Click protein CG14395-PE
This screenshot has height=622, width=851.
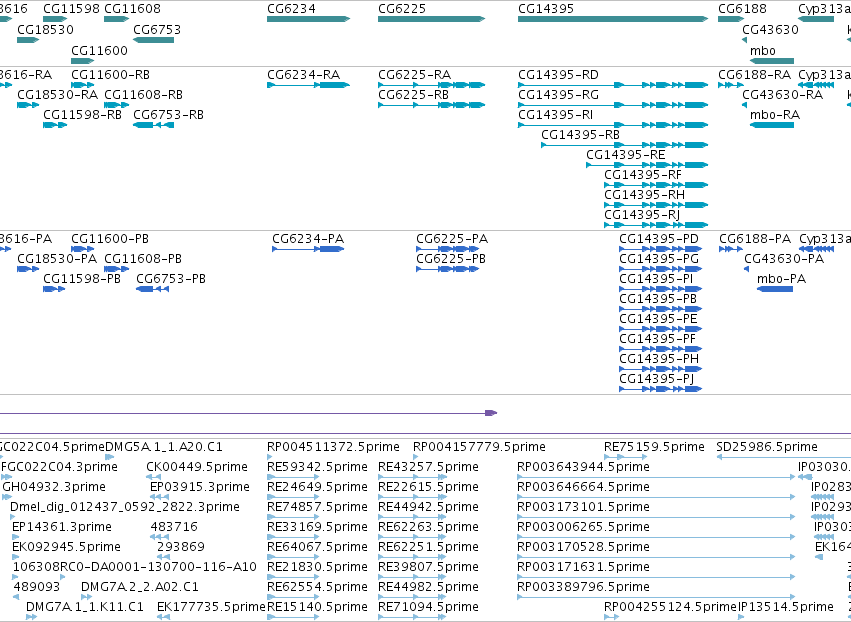coord(661,329)
